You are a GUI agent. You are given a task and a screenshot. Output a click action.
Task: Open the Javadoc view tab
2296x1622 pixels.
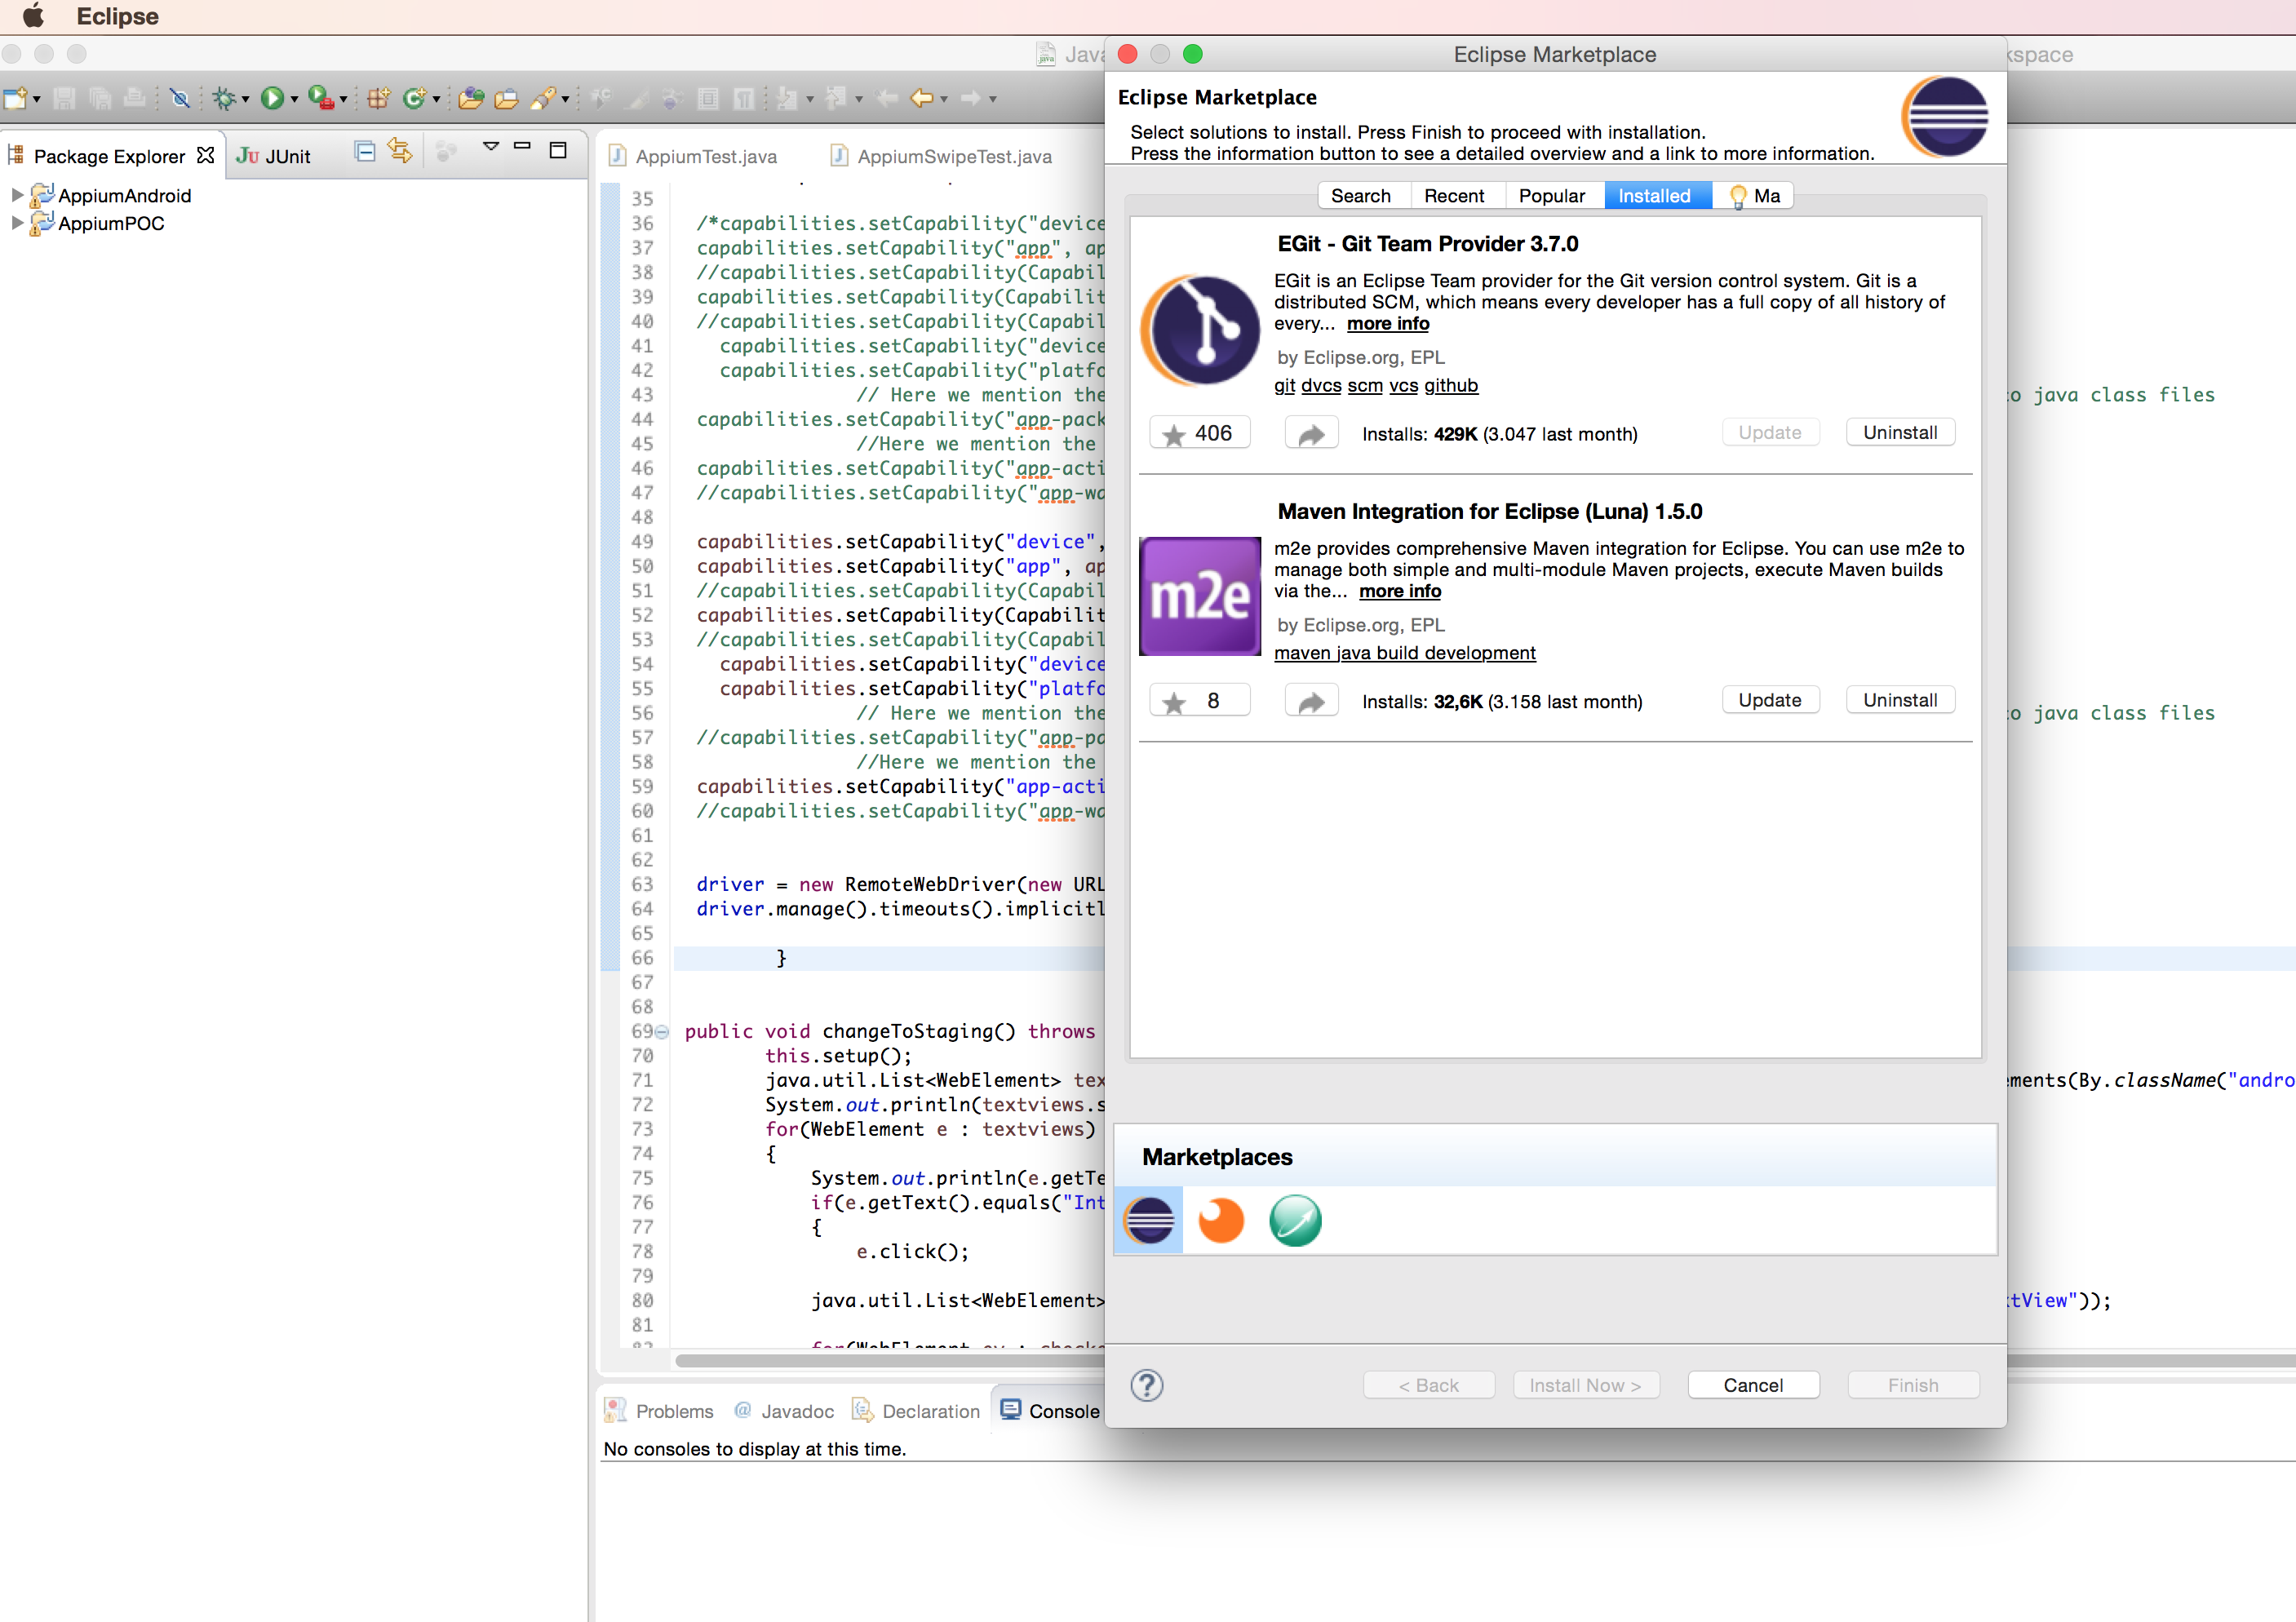pyautogui.click(x=784, y=1411)
